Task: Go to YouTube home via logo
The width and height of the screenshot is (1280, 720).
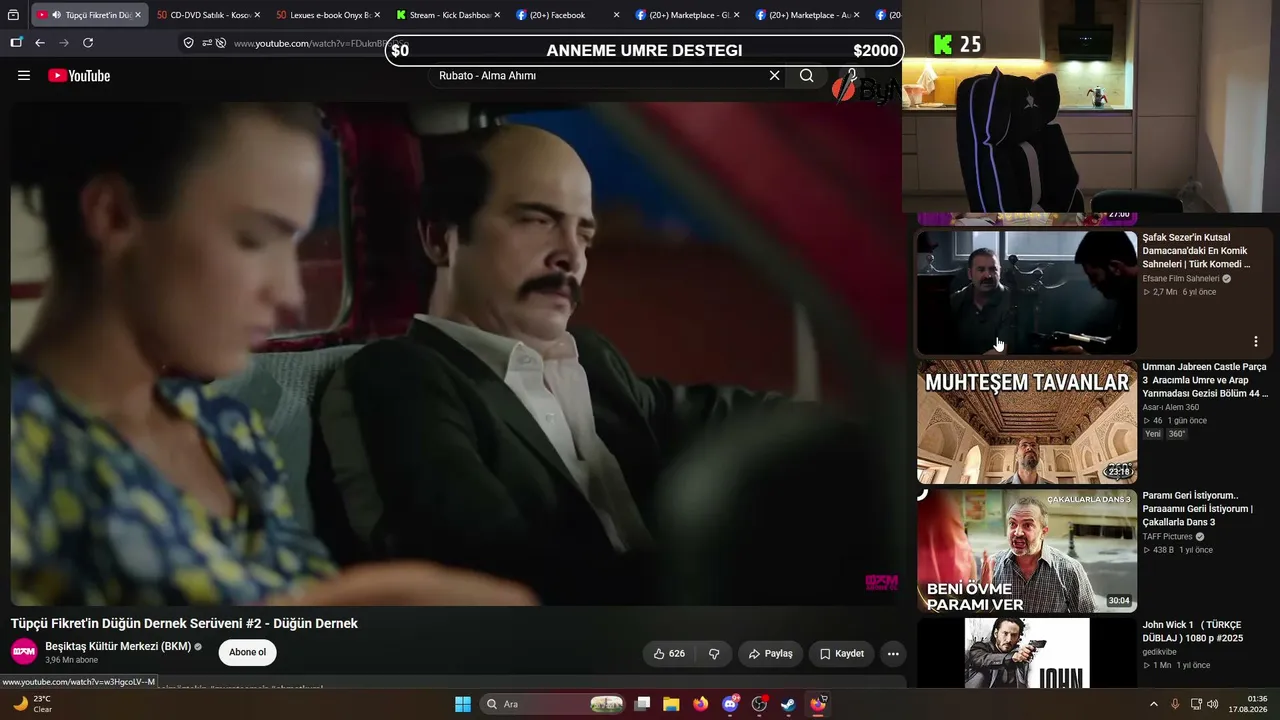Action: tap(79, 76)
